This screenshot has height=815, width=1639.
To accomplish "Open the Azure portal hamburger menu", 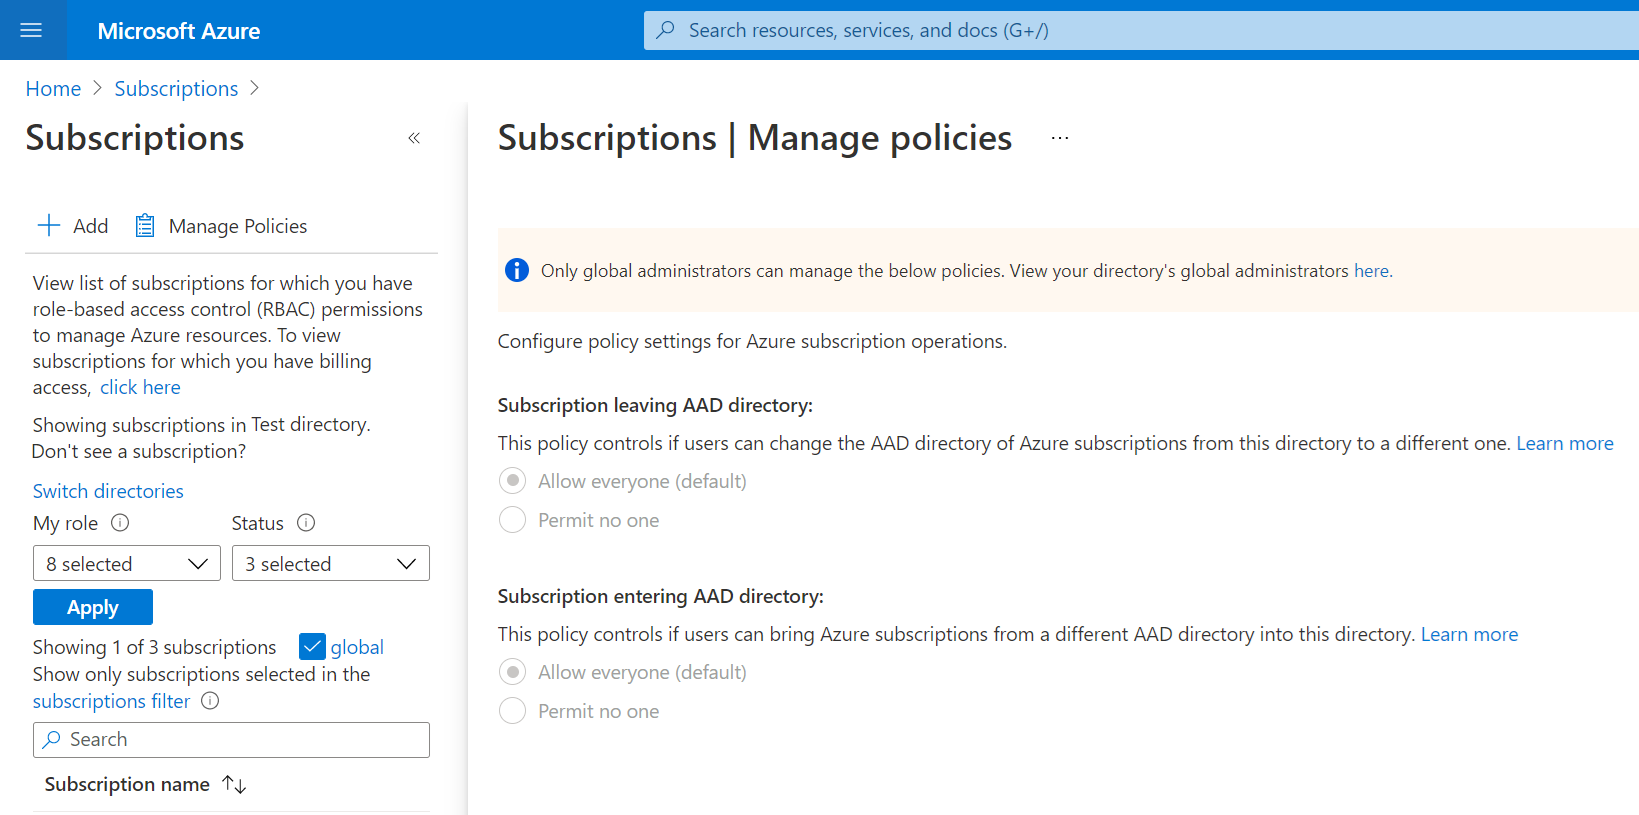I will [x=31, y=30].
